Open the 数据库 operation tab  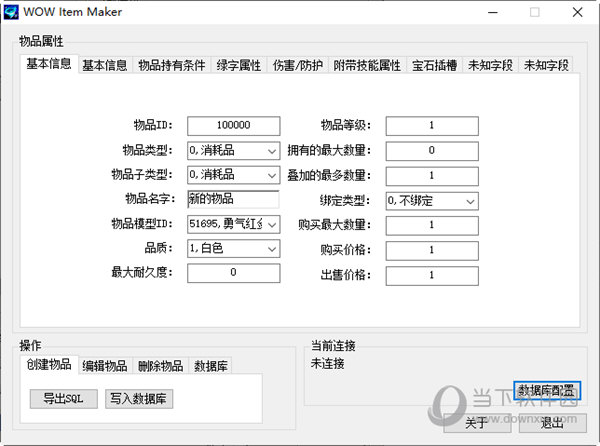point(210,366)
